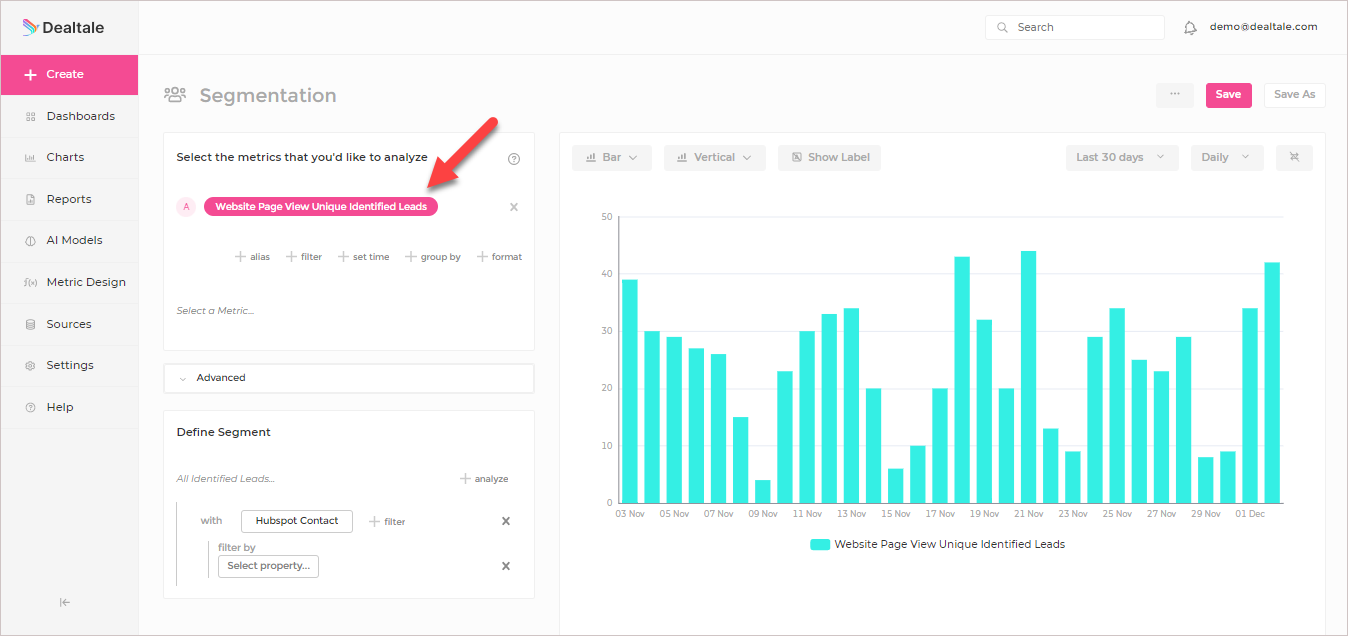Viewport: 1348px width, 636px height.
Task: Click the chart fullscreen toggle icon
Action: click(1294, 157)
